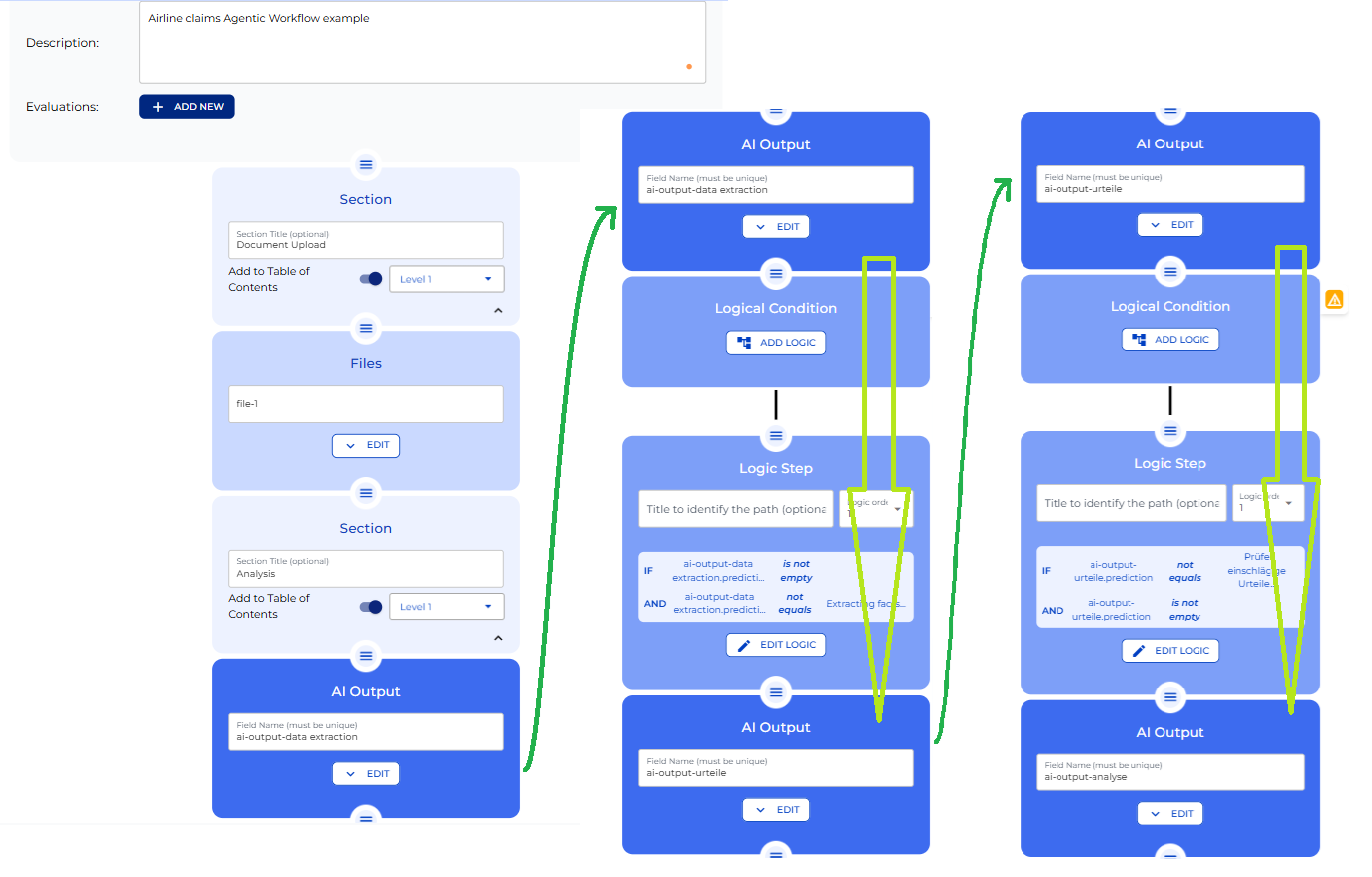Click the drag handle above the Document Upload section
The width and height of the screenshot is (1372, 877).
pyautogui.click(x=366, y=165)
